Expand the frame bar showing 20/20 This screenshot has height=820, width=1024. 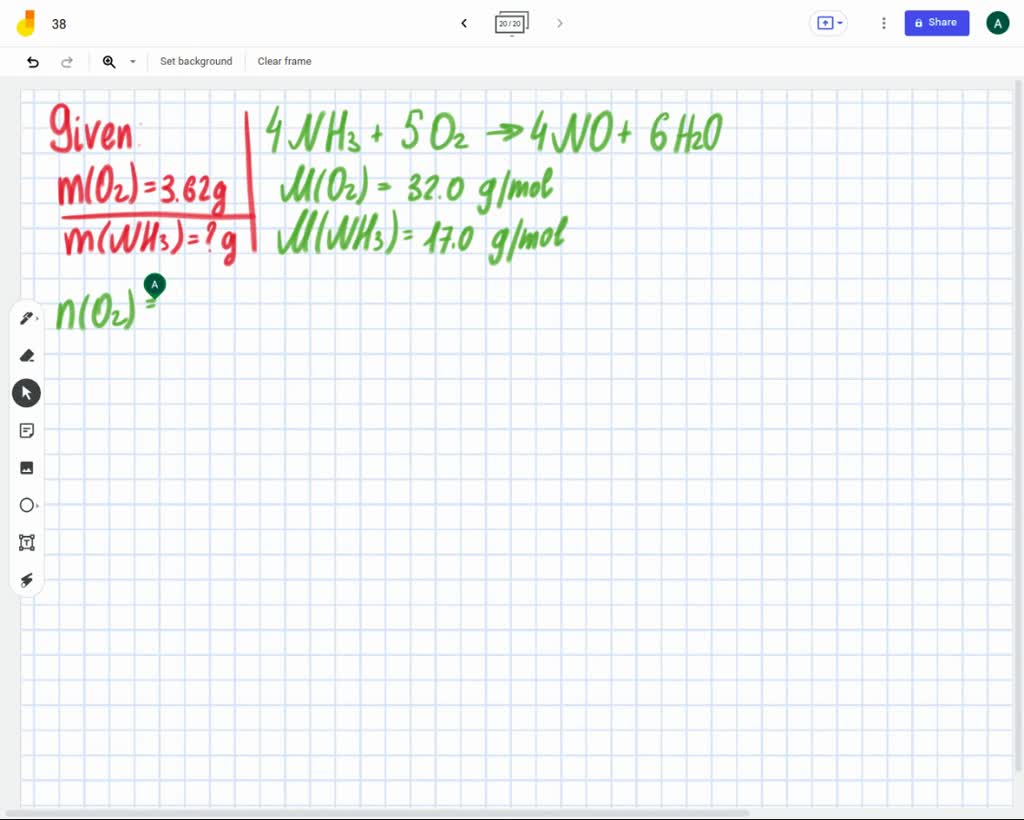tap(511, 23)
